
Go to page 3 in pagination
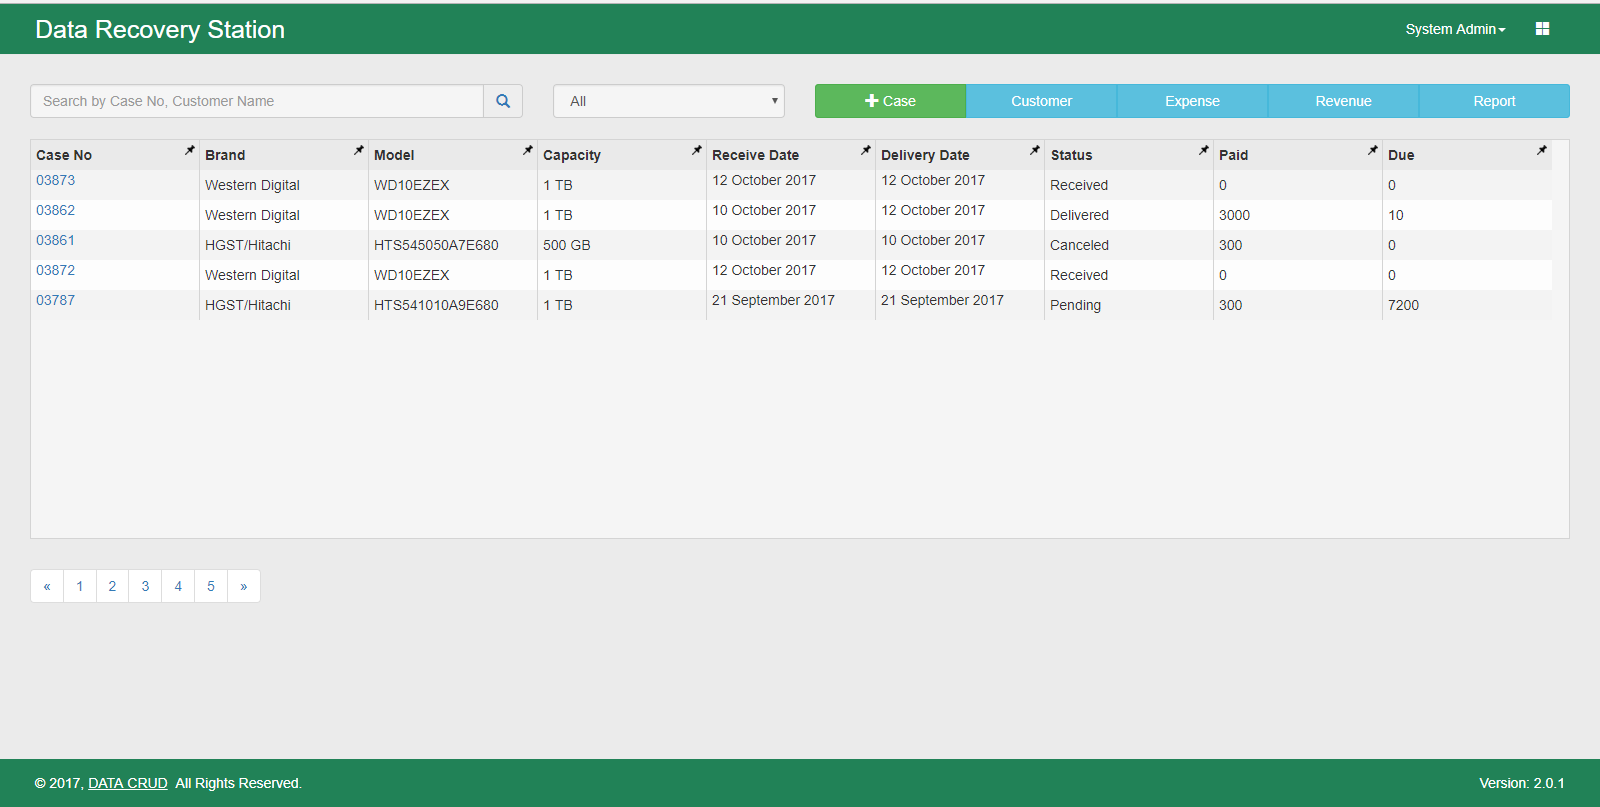tap(145, 586)
